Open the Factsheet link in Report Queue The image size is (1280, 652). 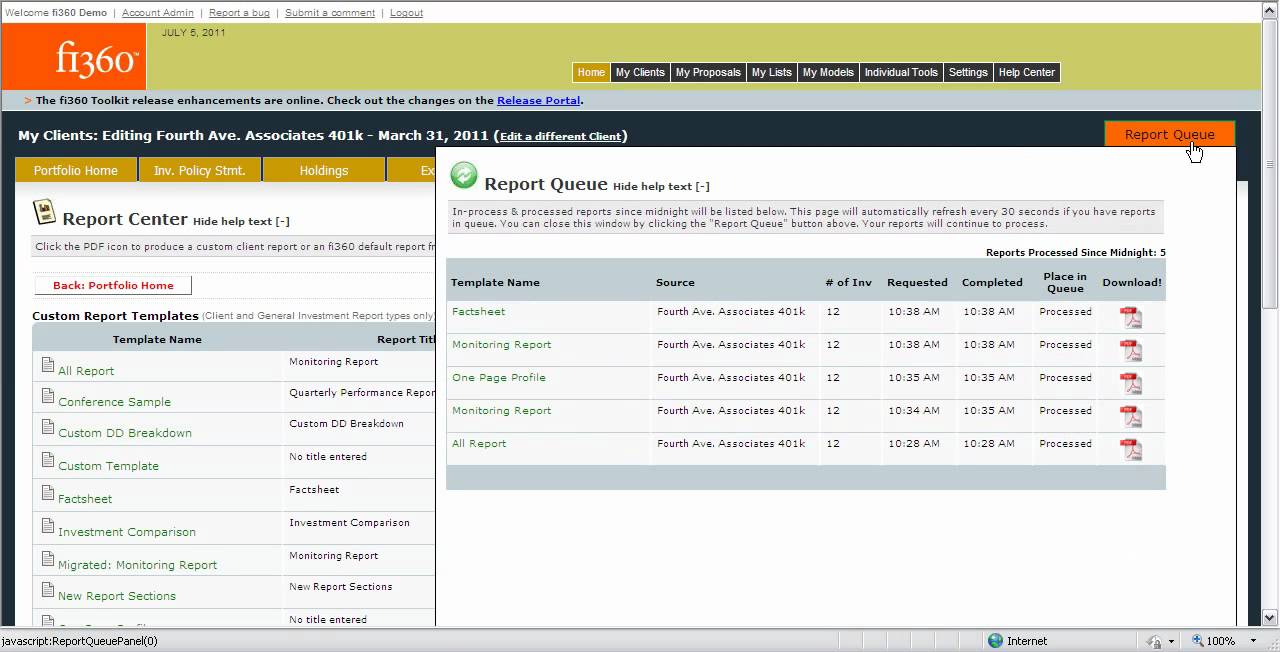point(478,311)
